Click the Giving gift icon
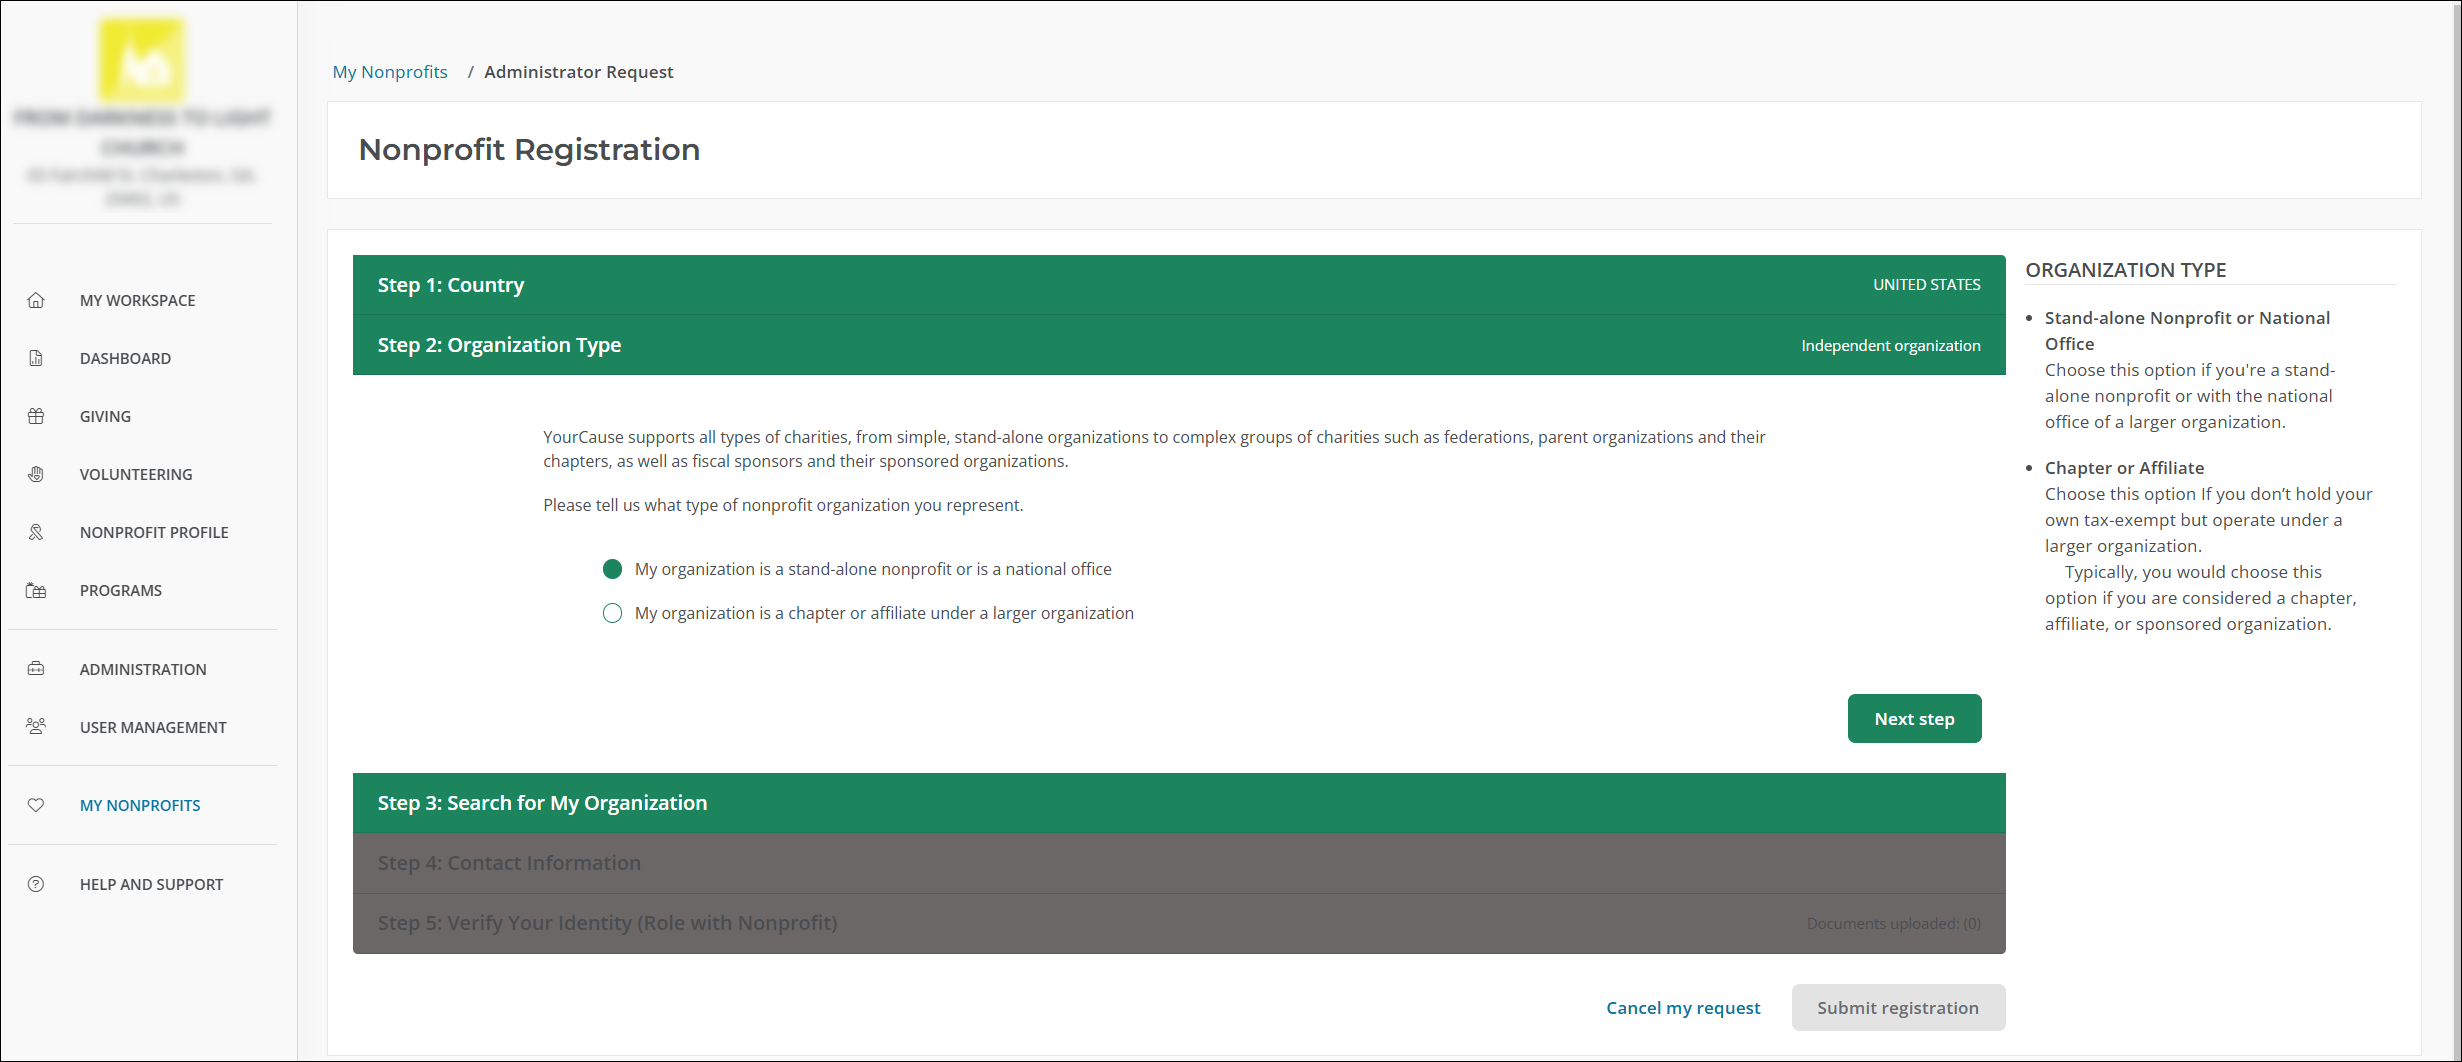2462x1062 pixels. coord(36,416)
